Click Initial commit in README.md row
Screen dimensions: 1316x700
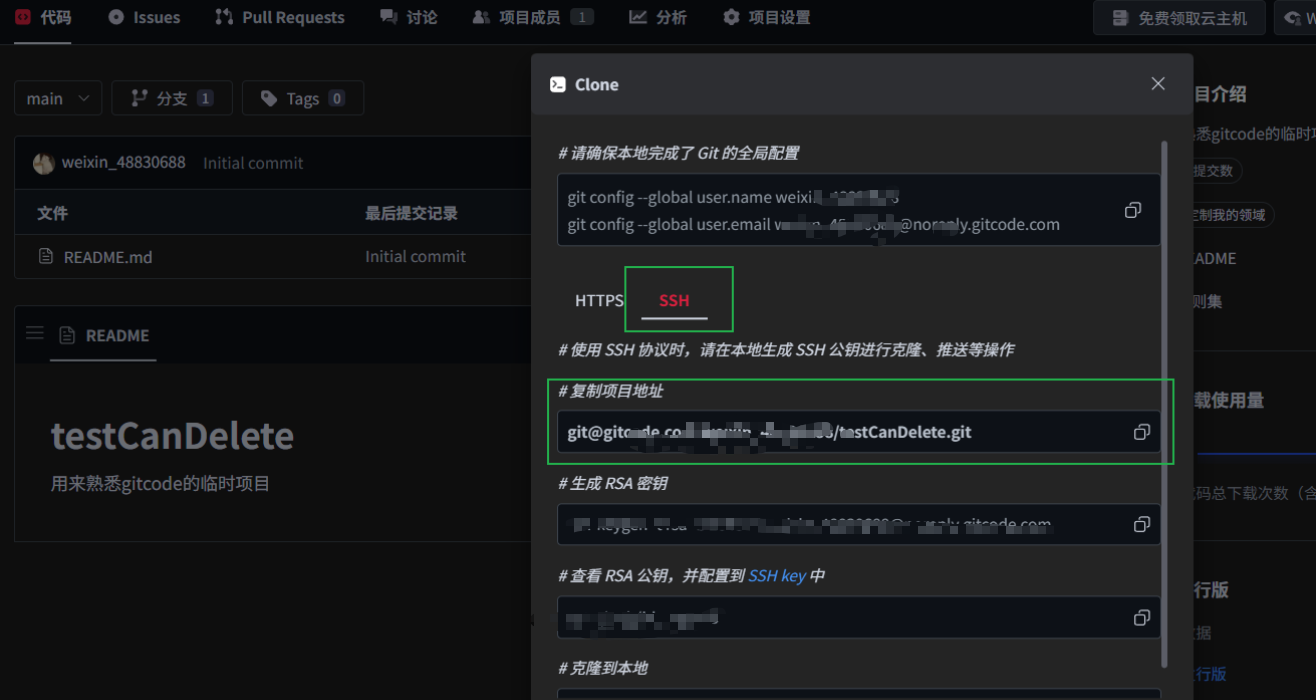[415, 257]
